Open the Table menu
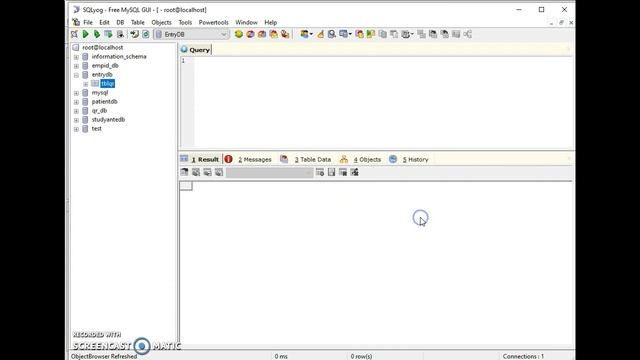Screen dimensions: 640x360 click(138, 22)
